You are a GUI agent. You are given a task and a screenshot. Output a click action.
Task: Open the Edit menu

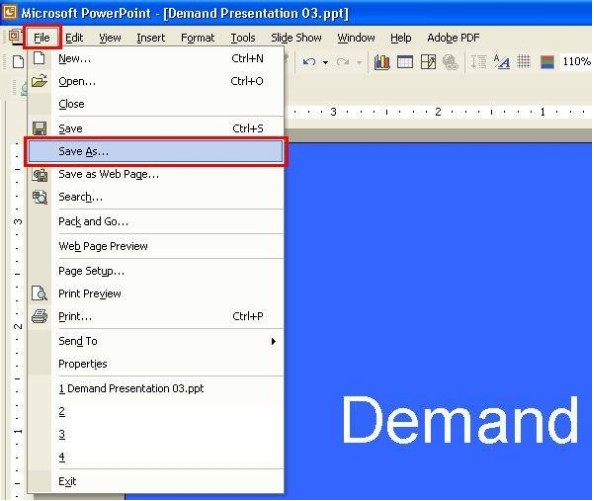[x=74, y=37]
